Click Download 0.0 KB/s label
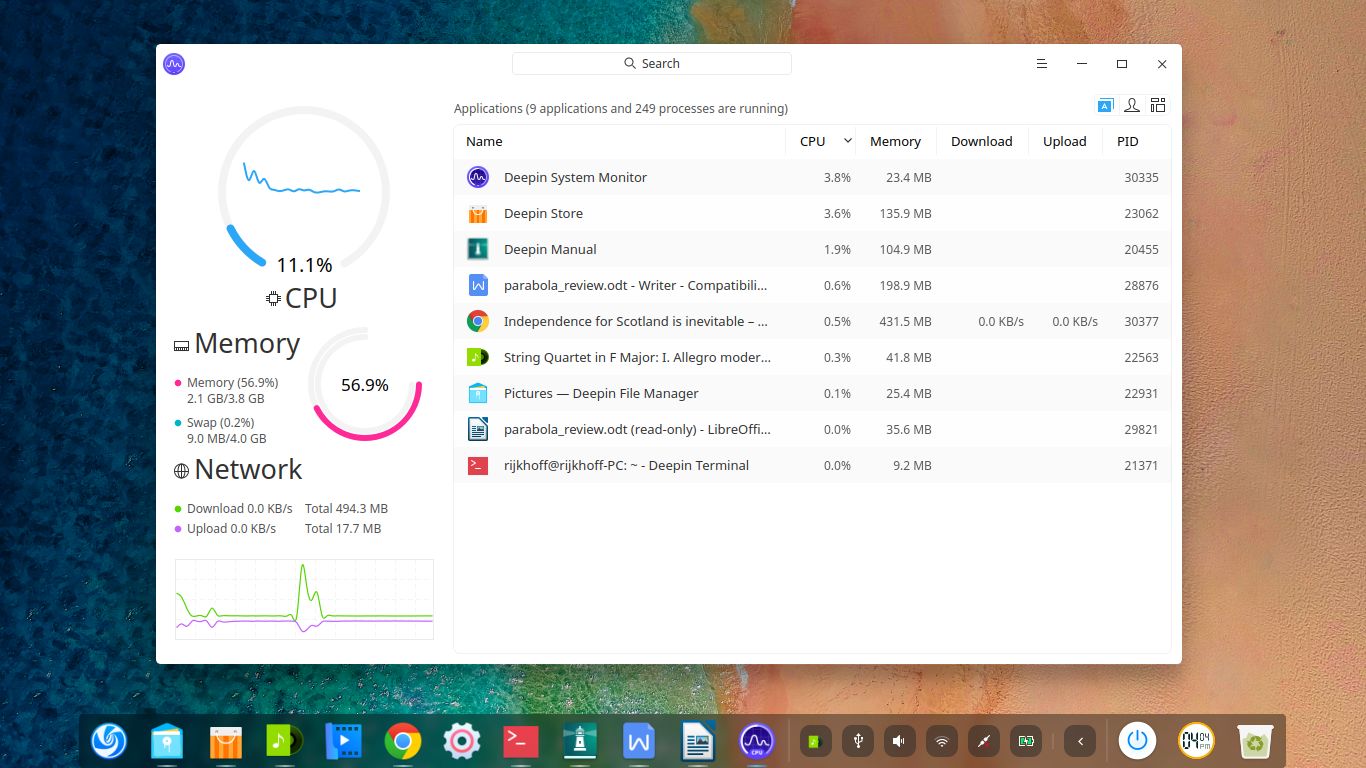 [x=239, y=508]
